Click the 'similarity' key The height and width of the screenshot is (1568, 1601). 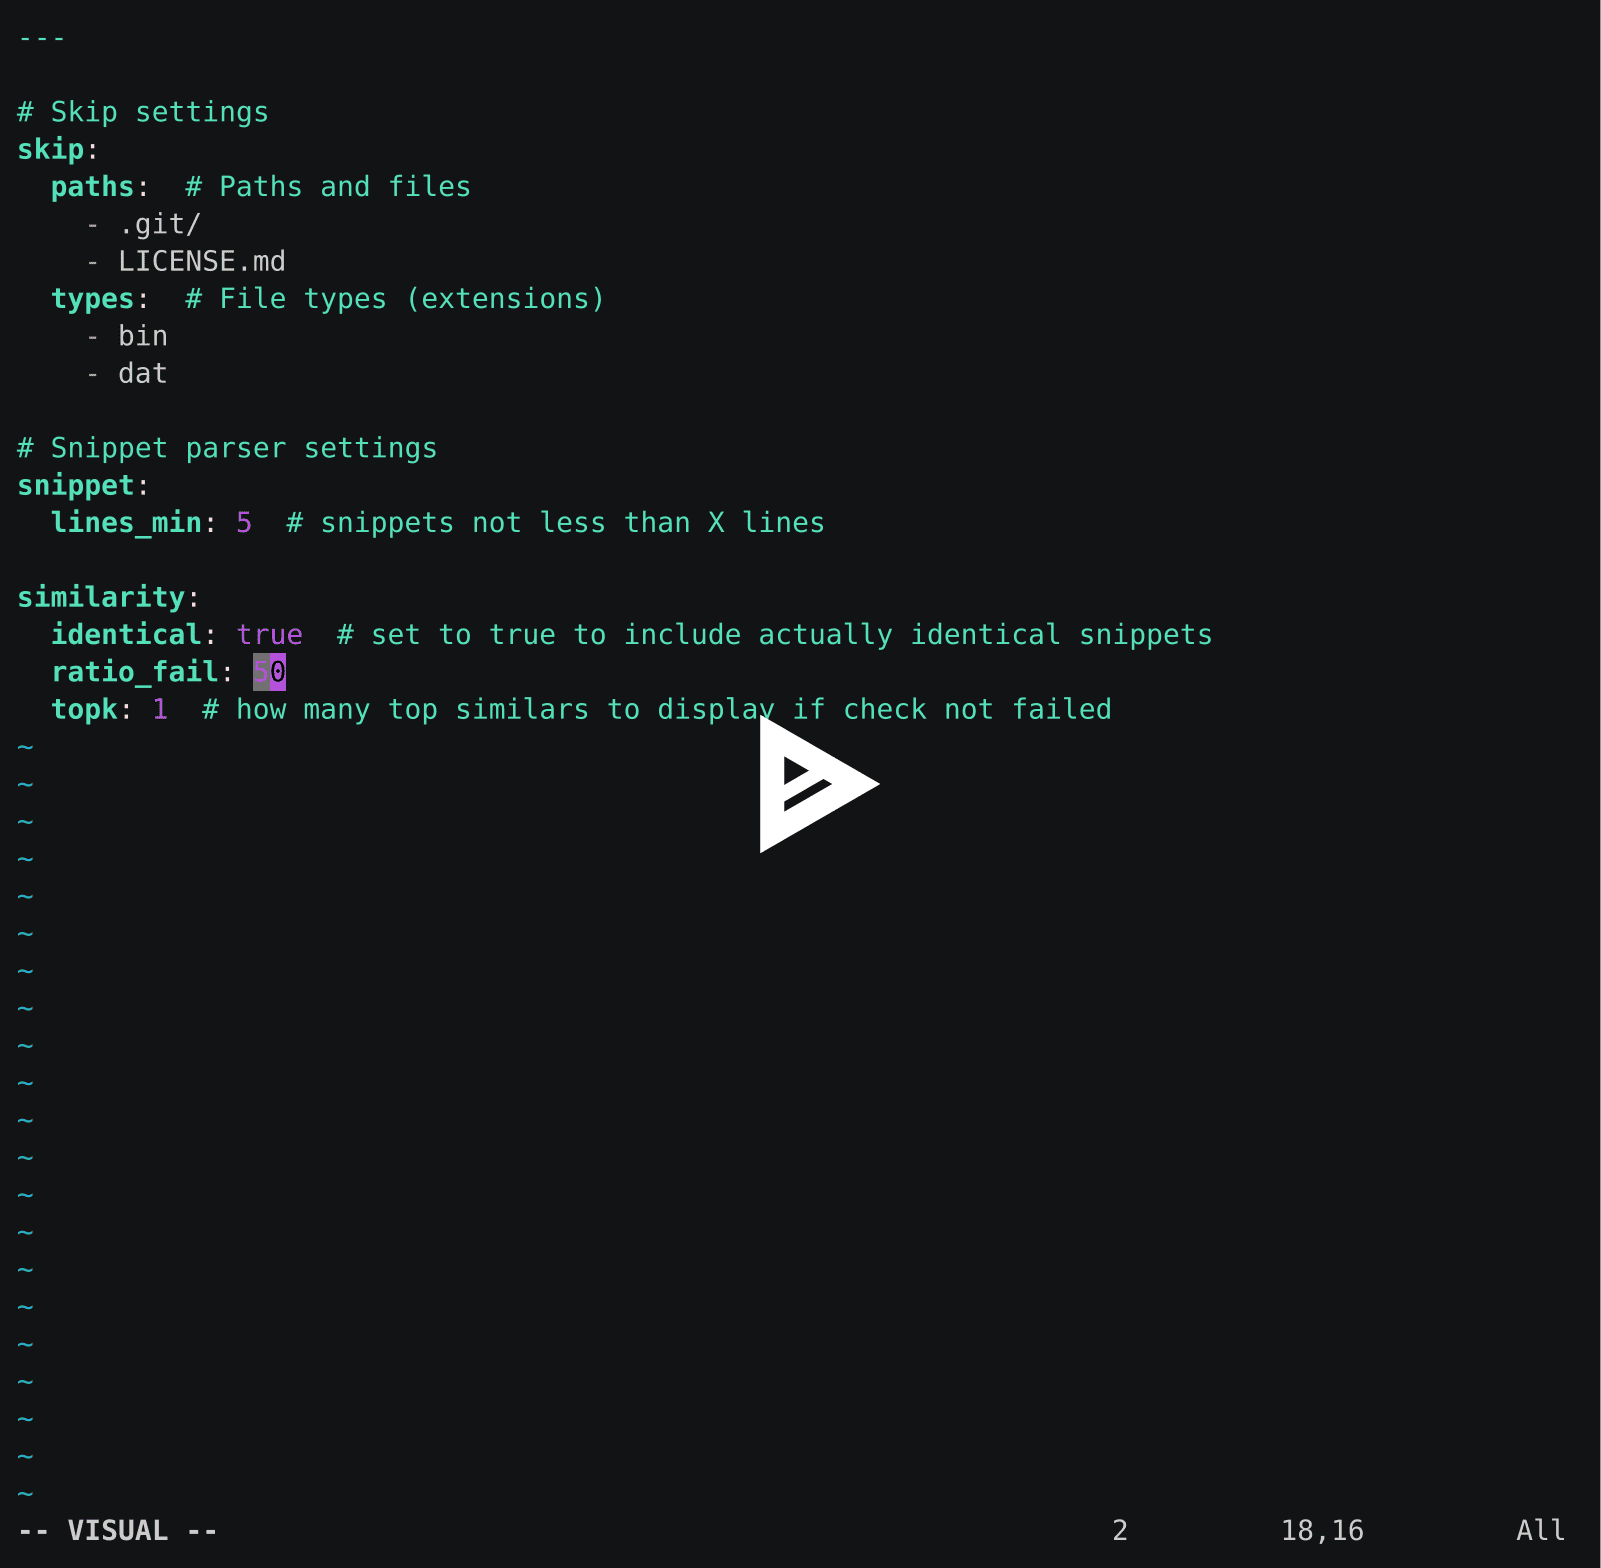point(101,597)
